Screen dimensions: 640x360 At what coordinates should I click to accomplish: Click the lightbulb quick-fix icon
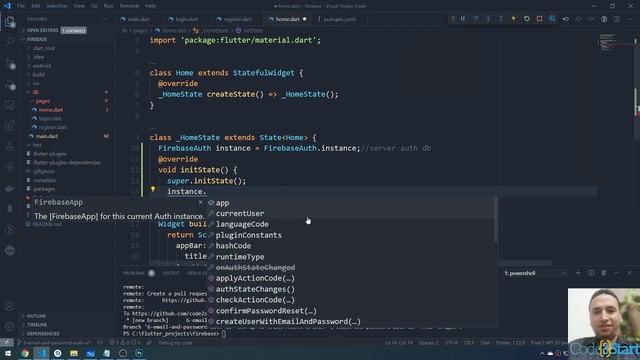click(153, 189)
